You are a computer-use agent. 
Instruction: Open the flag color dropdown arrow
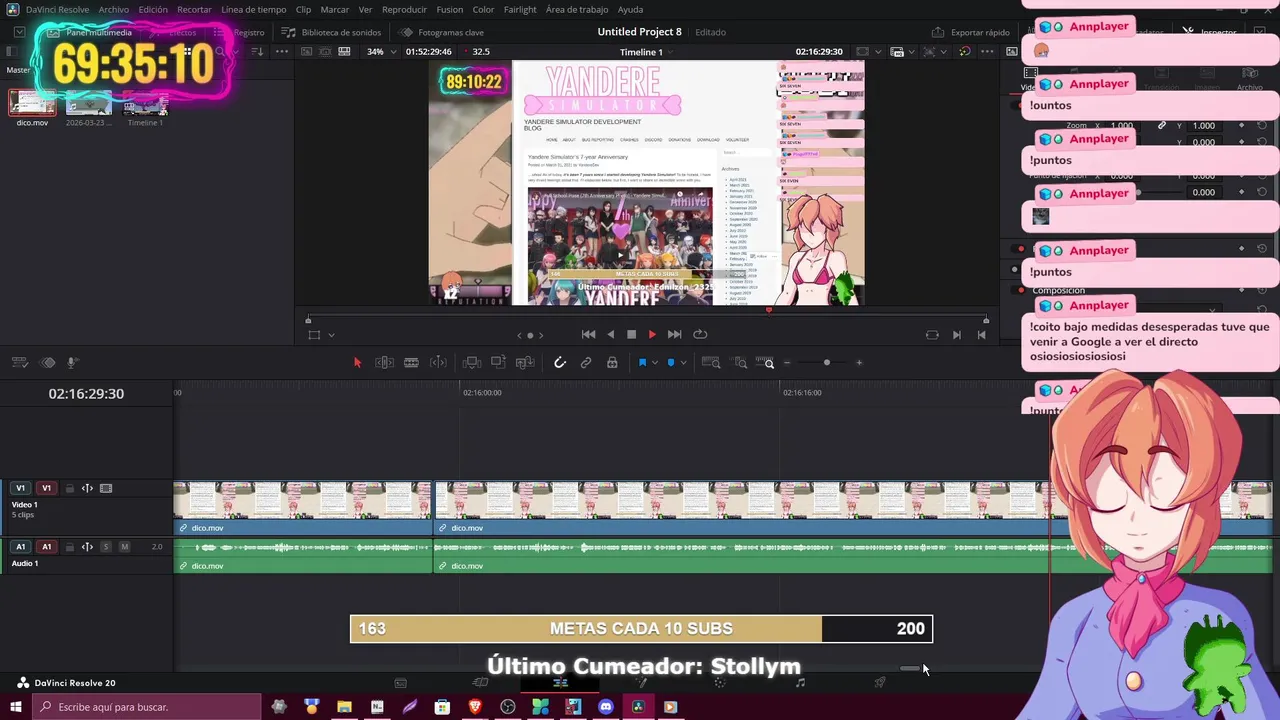(655, 363)
